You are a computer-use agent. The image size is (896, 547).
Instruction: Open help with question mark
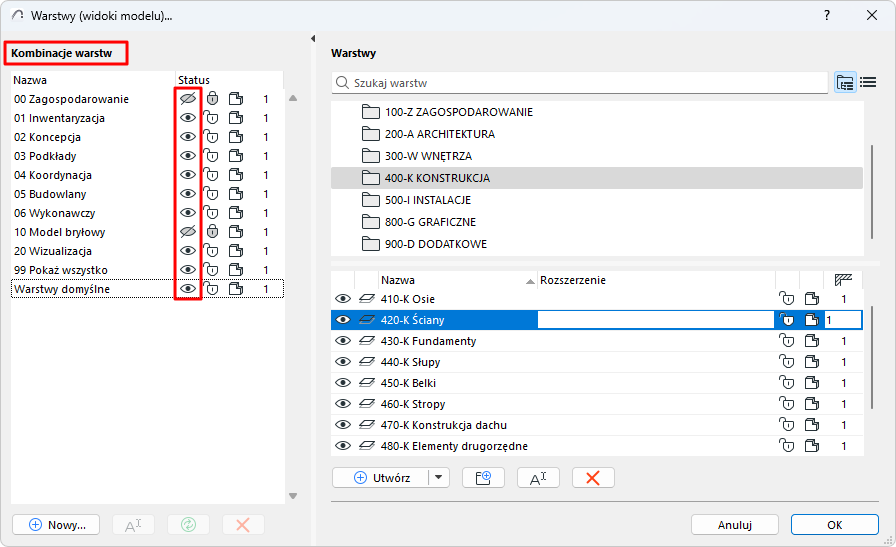(827, 15)
